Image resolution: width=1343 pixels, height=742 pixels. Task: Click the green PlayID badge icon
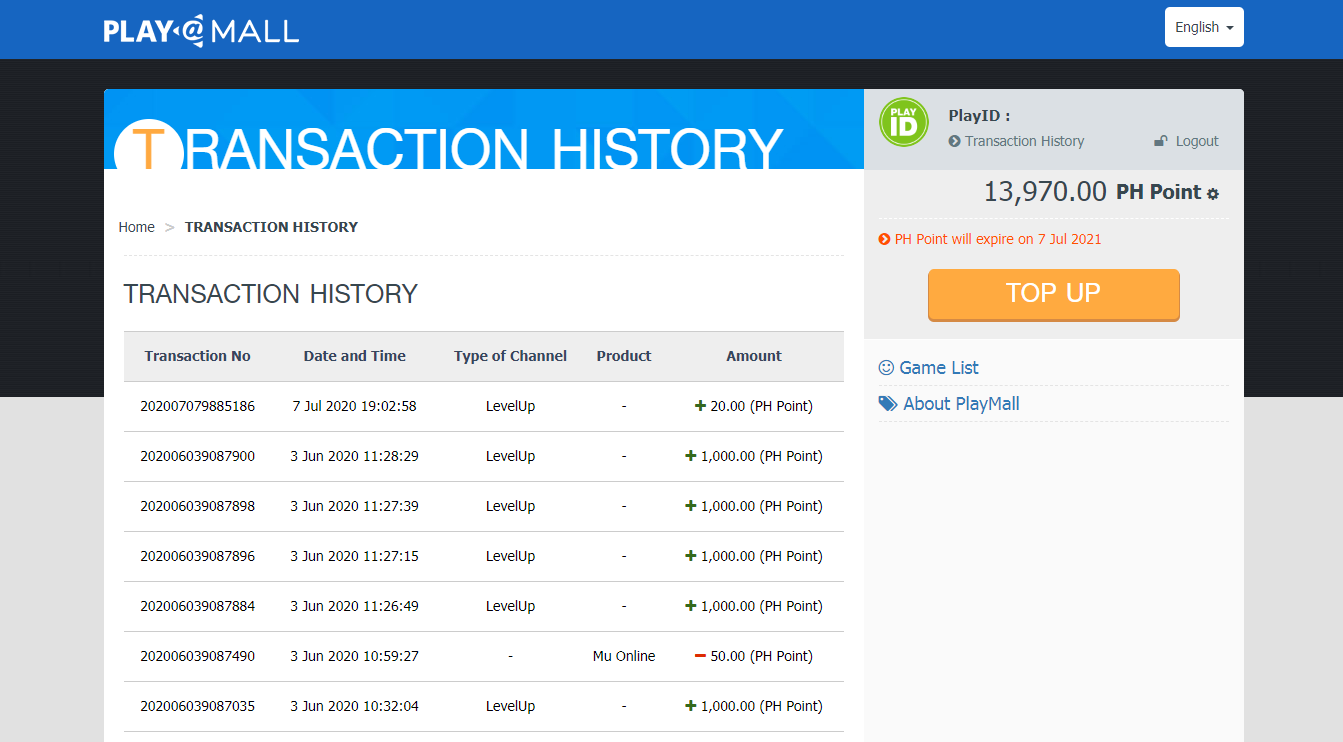[x=904, y=122]
